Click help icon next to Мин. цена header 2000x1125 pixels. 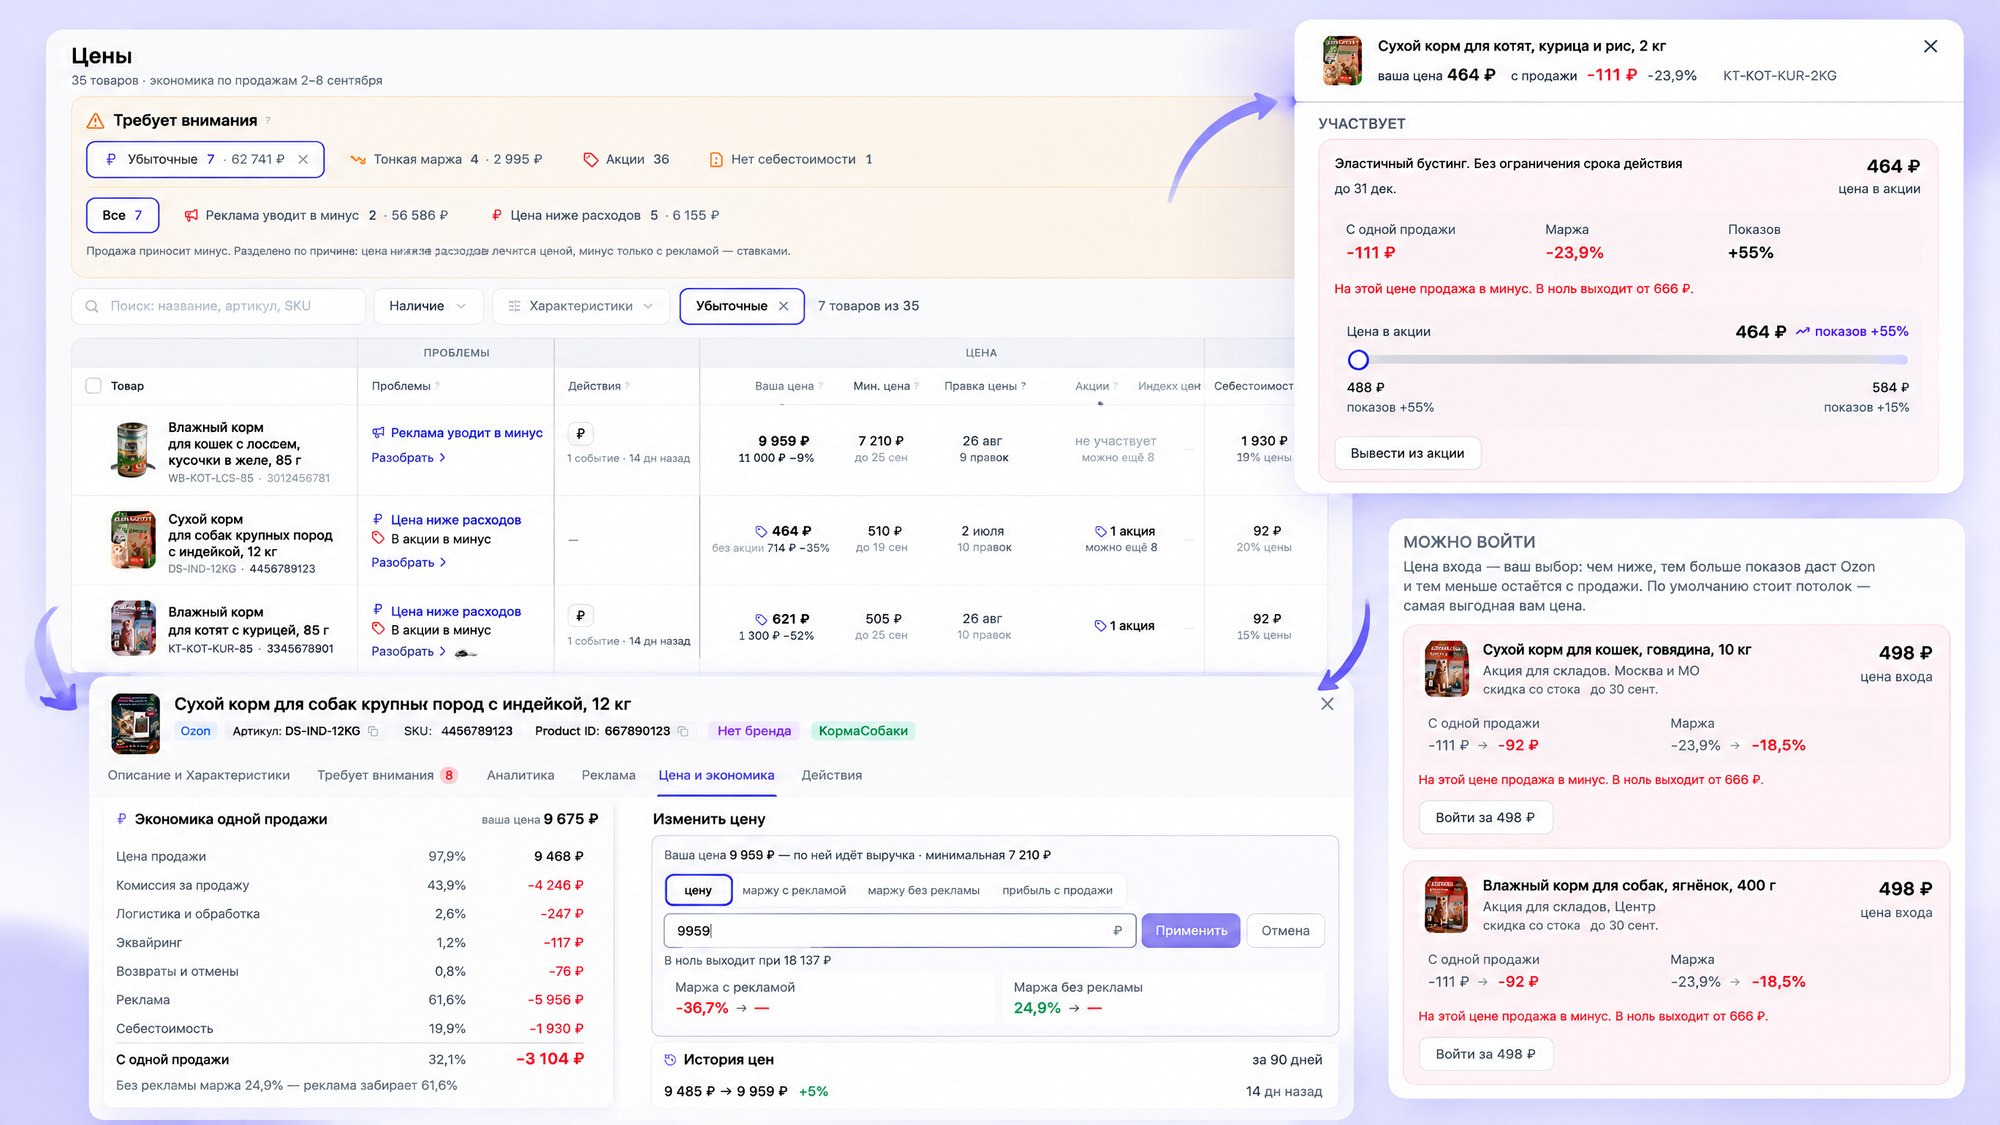[x=917, y=386]
